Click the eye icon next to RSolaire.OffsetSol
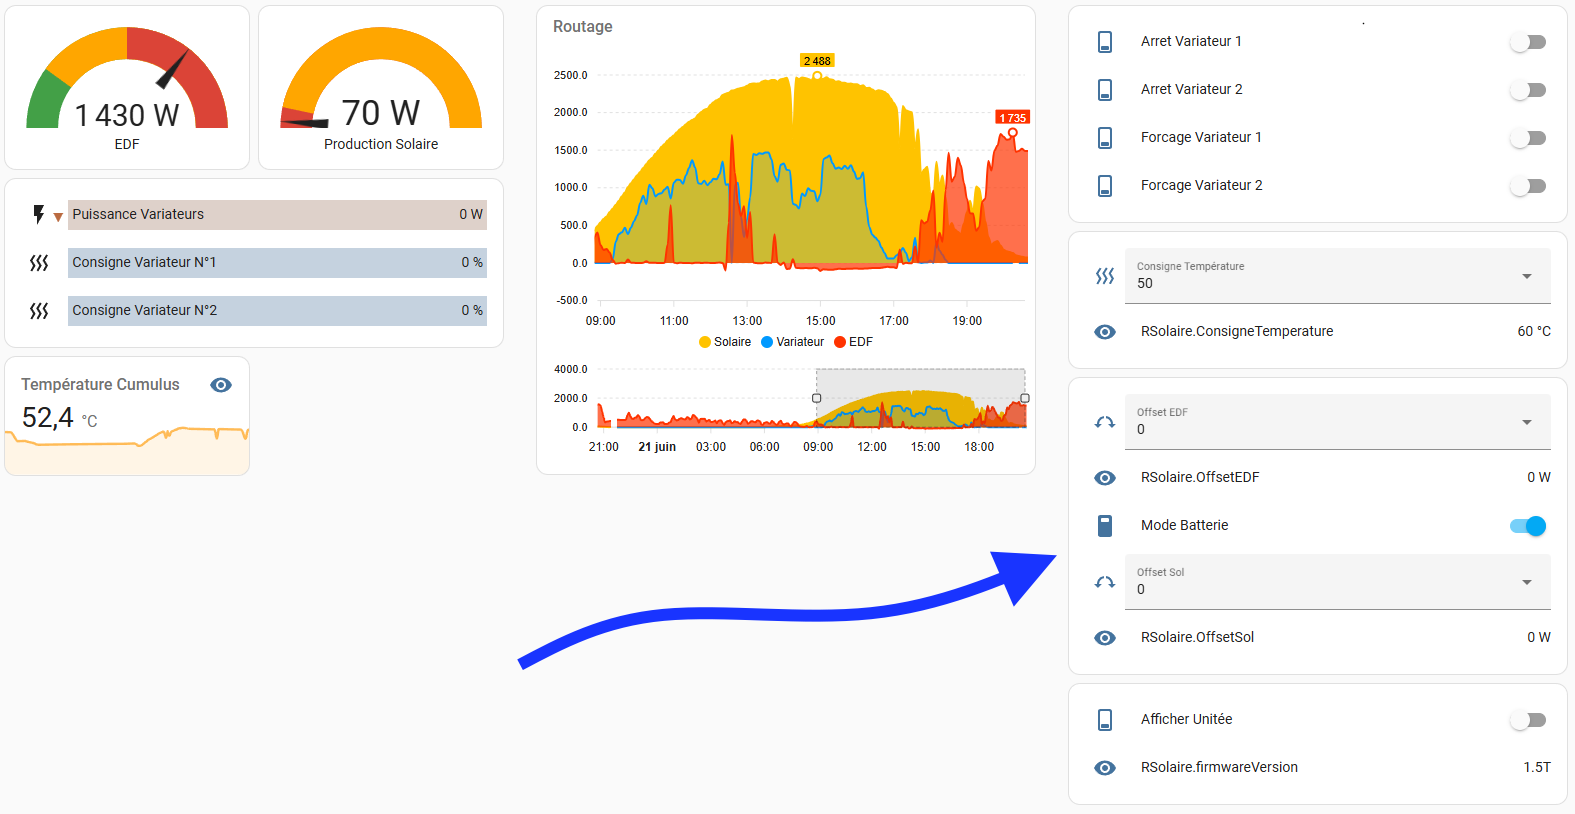The width and height of the screenshot is (1575, 814). tap(1105, 638)
